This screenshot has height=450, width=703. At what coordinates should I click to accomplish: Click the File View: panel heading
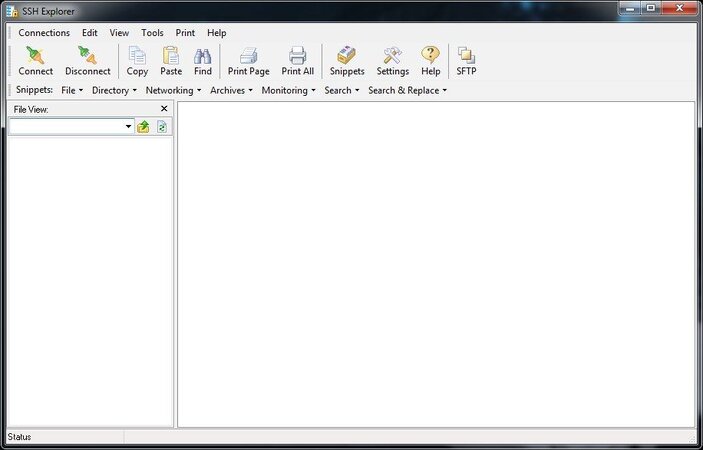tap(31, 109)
